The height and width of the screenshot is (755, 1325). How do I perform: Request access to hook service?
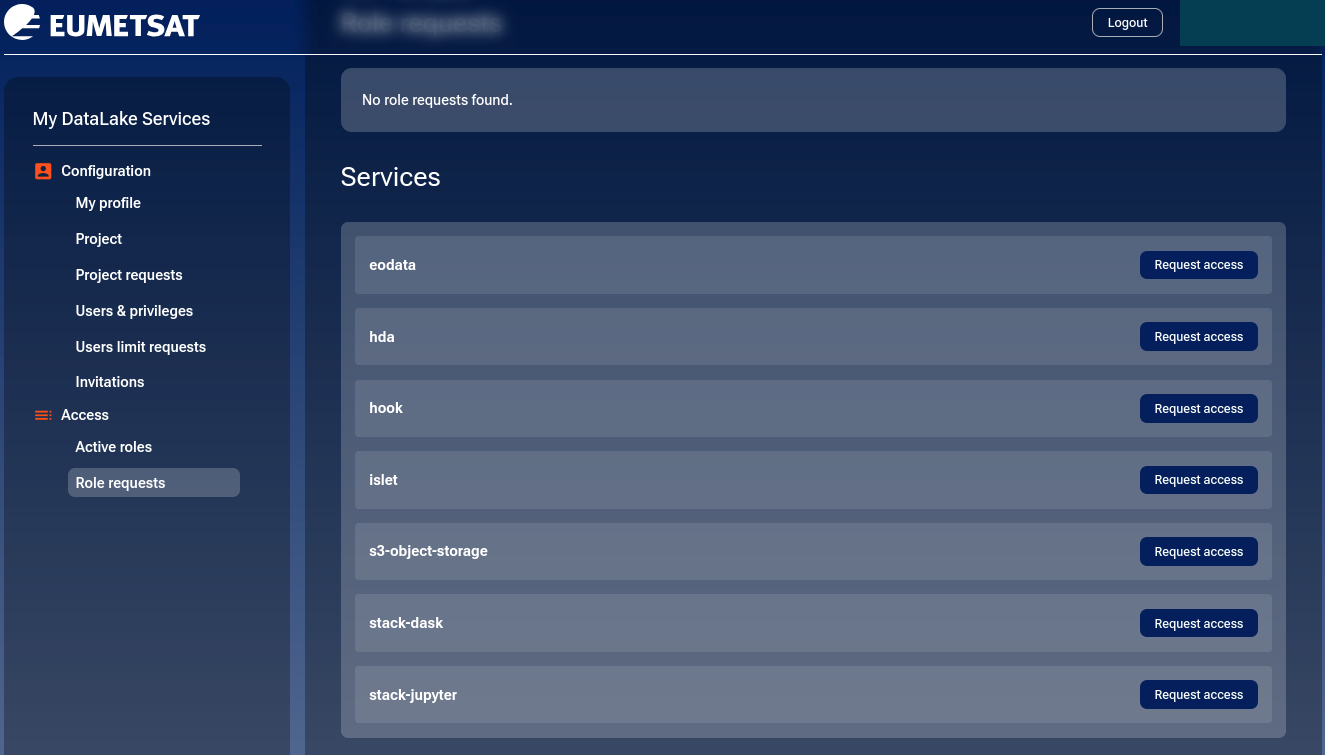pos(1198,409)
